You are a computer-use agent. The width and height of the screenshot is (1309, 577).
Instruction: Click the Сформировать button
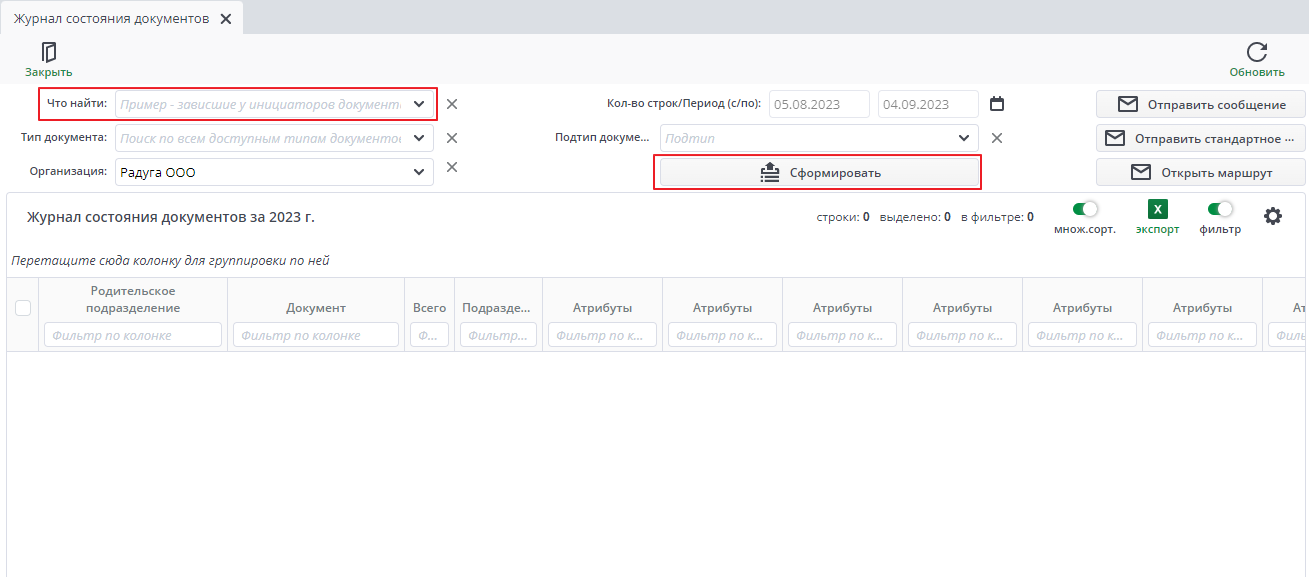point(819,173)
